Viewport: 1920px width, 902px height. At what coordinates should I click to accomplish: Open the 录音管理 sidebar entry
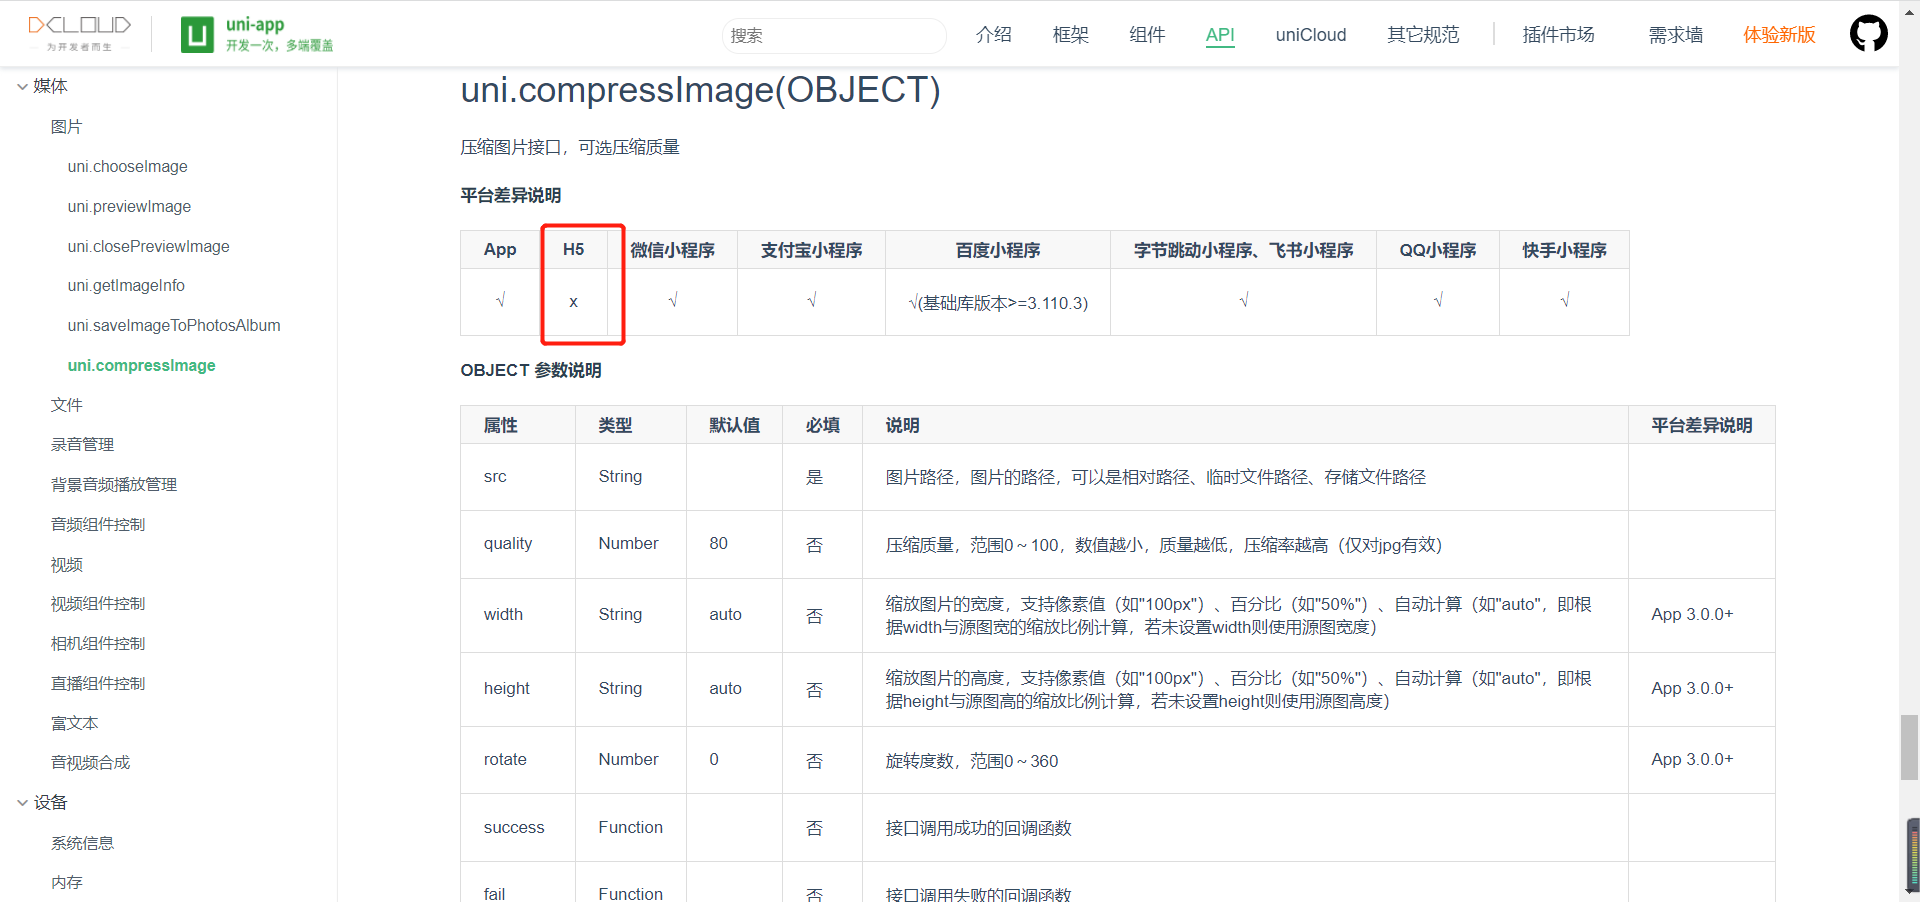pos(82,444)
